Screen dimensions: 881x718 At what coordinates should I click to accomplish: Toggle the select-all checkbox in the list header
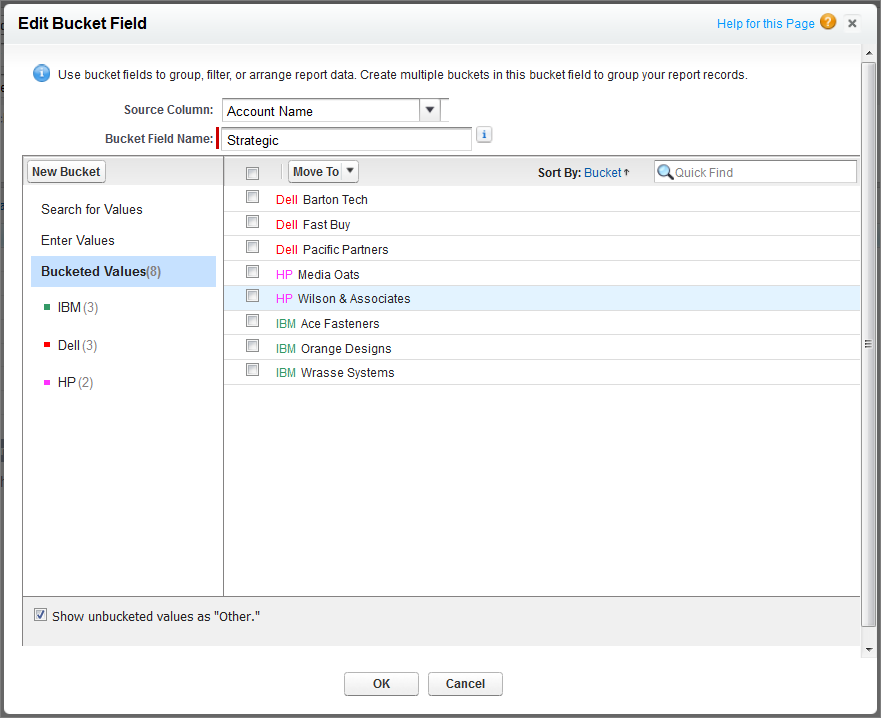[x=252, y=173]
